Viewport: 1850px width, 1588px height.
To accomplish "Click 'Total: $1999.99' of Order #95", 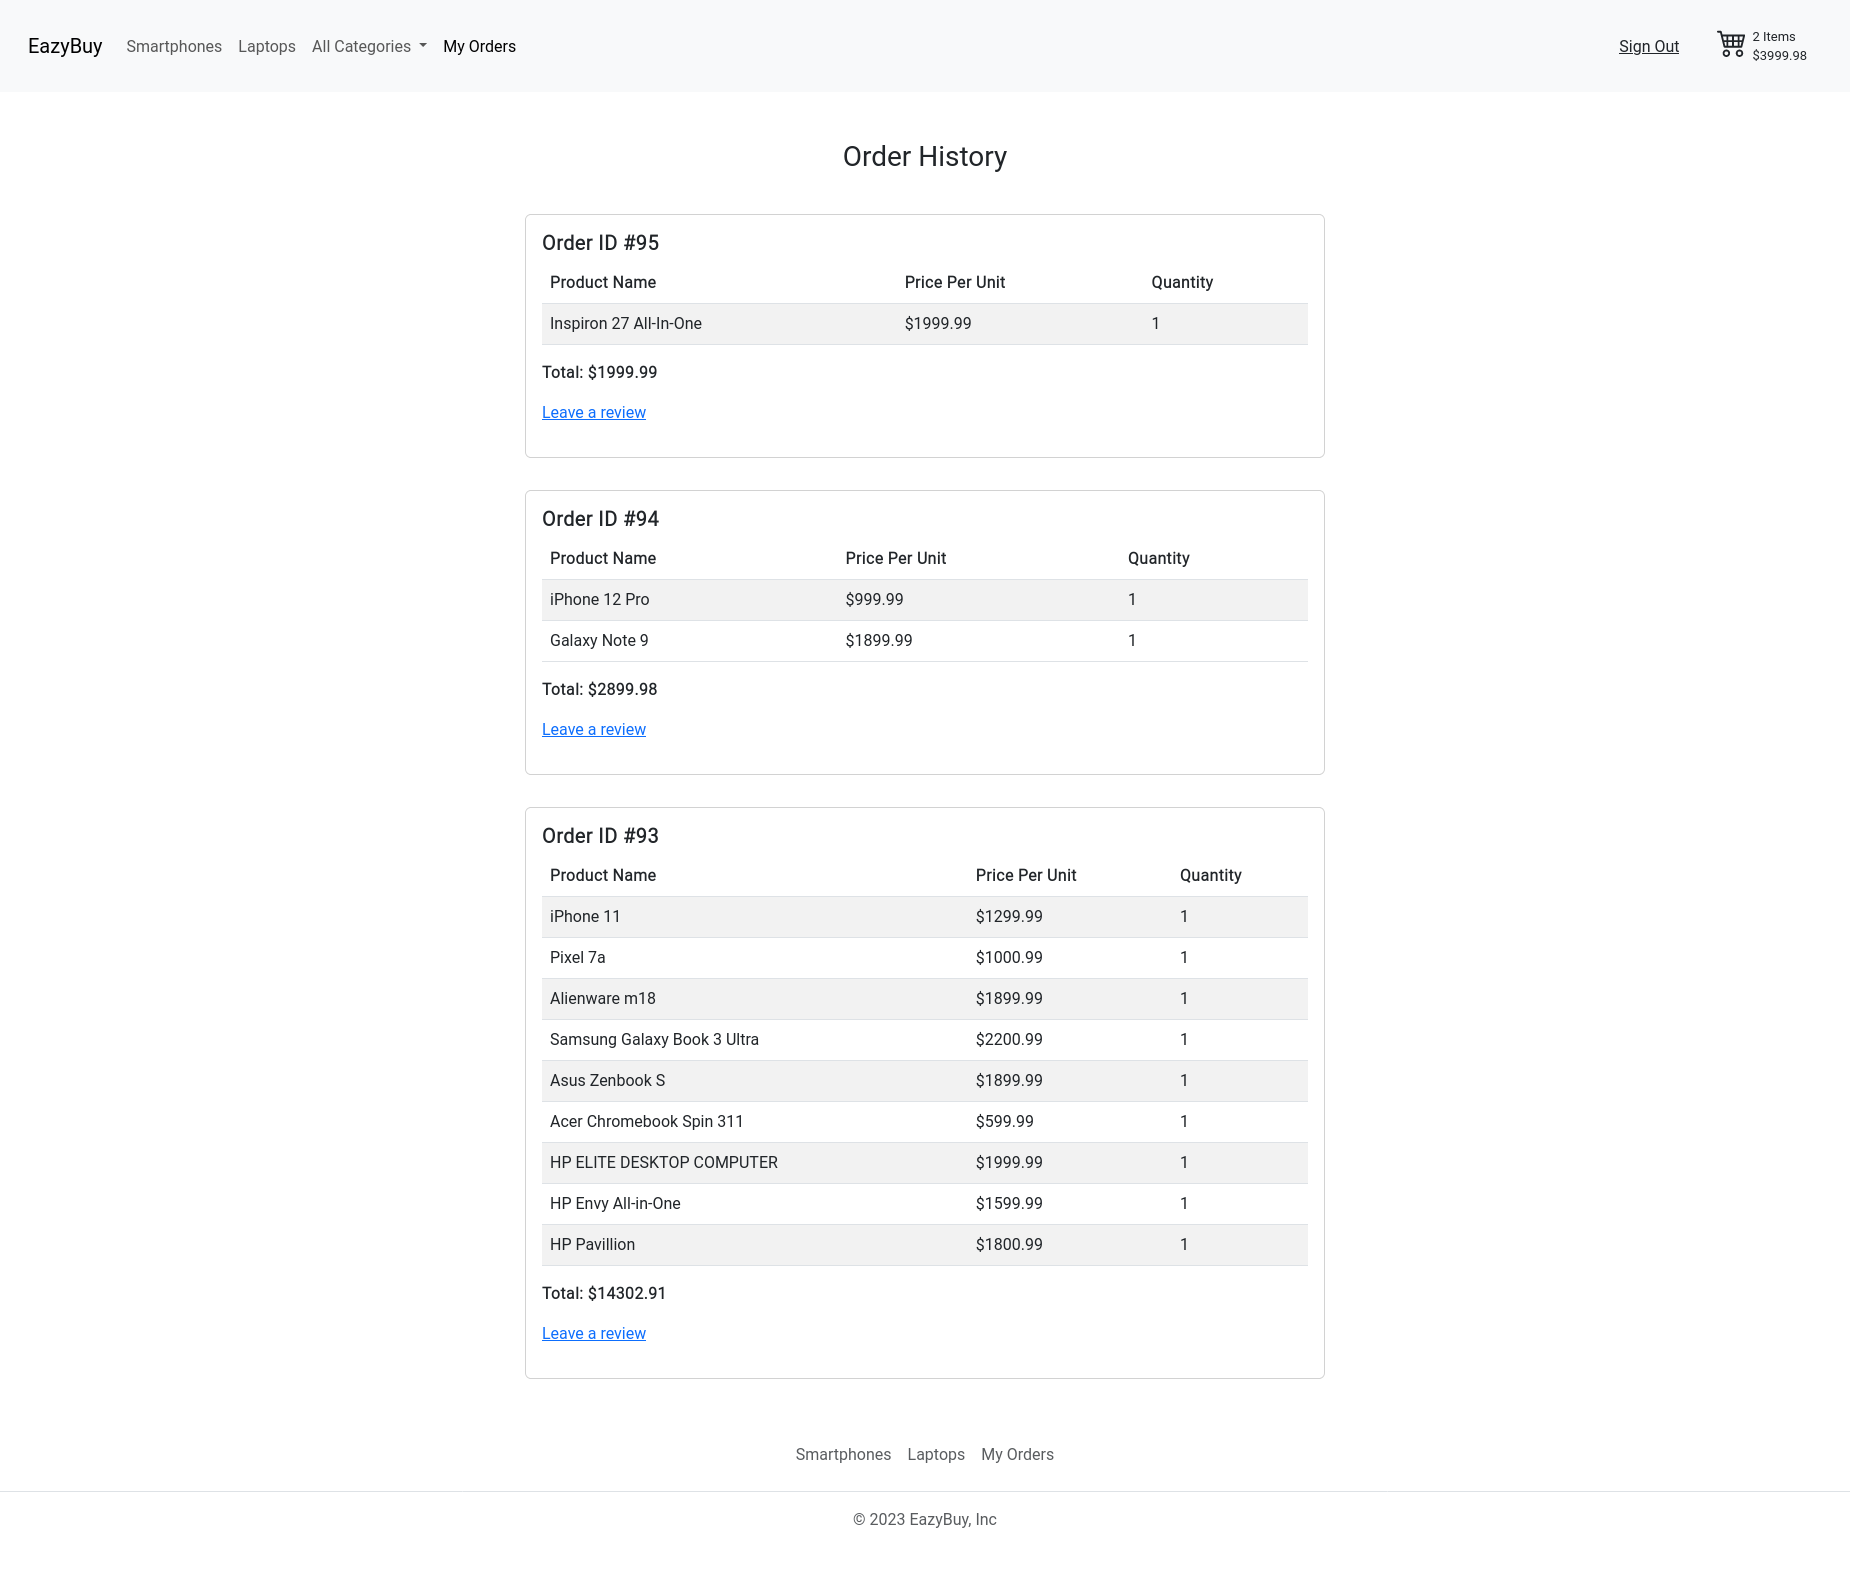I will (x=599, y=372).
